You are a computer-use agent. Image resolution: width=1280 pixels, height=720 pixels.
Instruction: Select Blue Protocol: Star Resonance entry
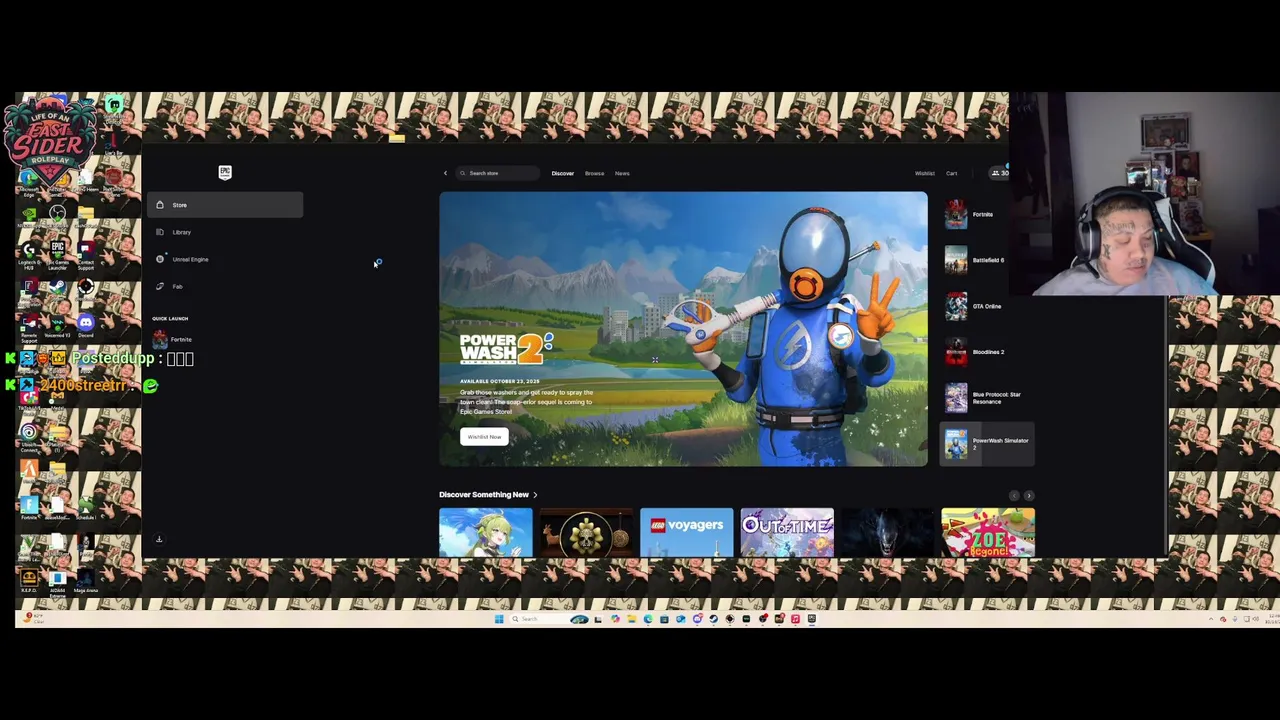pos(988,398)
